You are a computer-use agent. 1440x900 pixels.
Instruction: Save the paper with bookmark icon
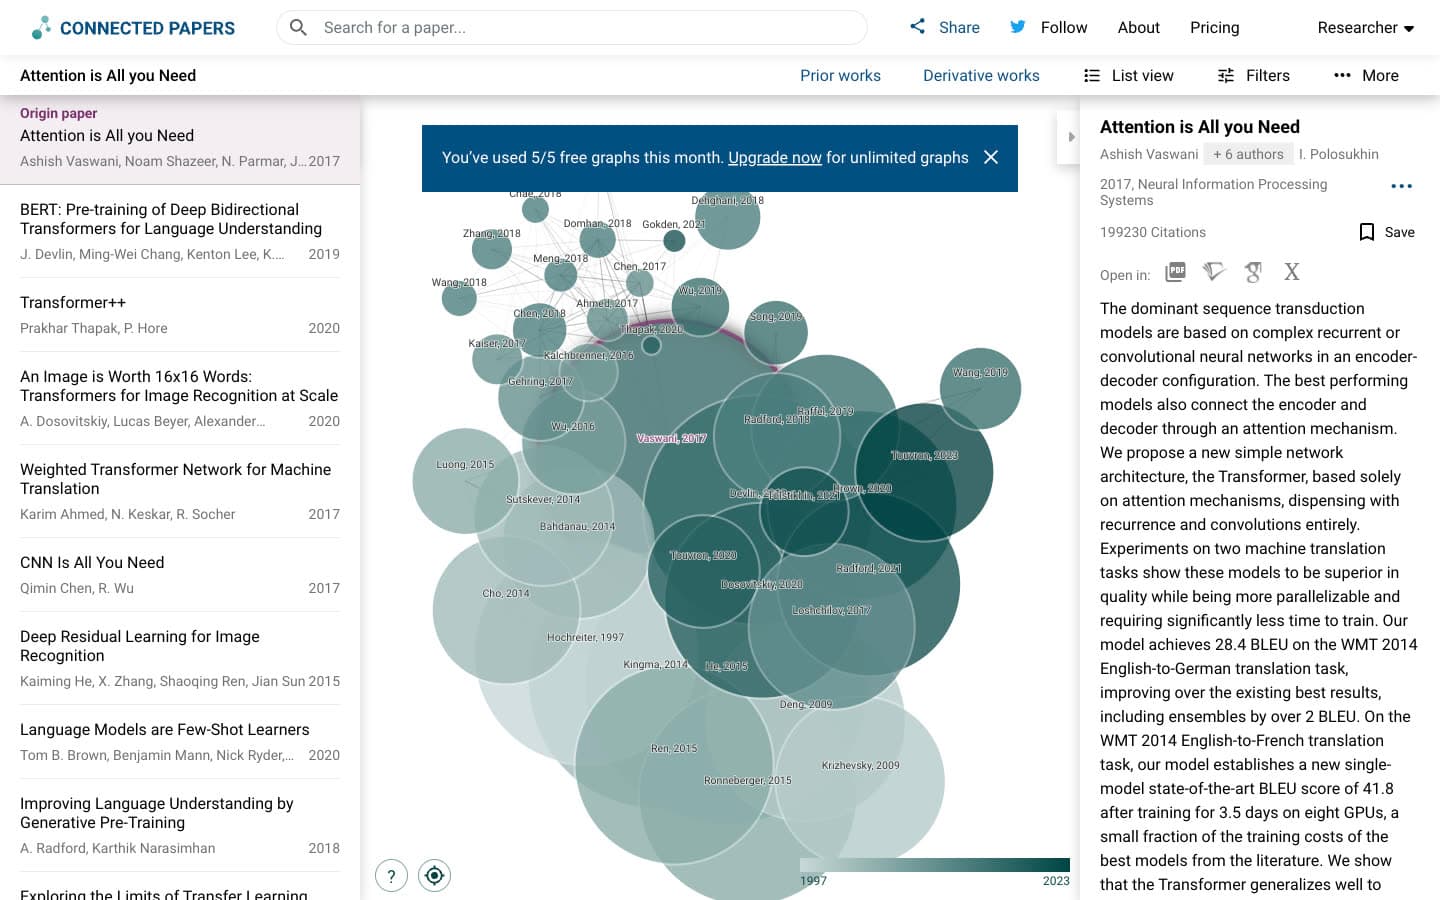tap(1386, 232)
